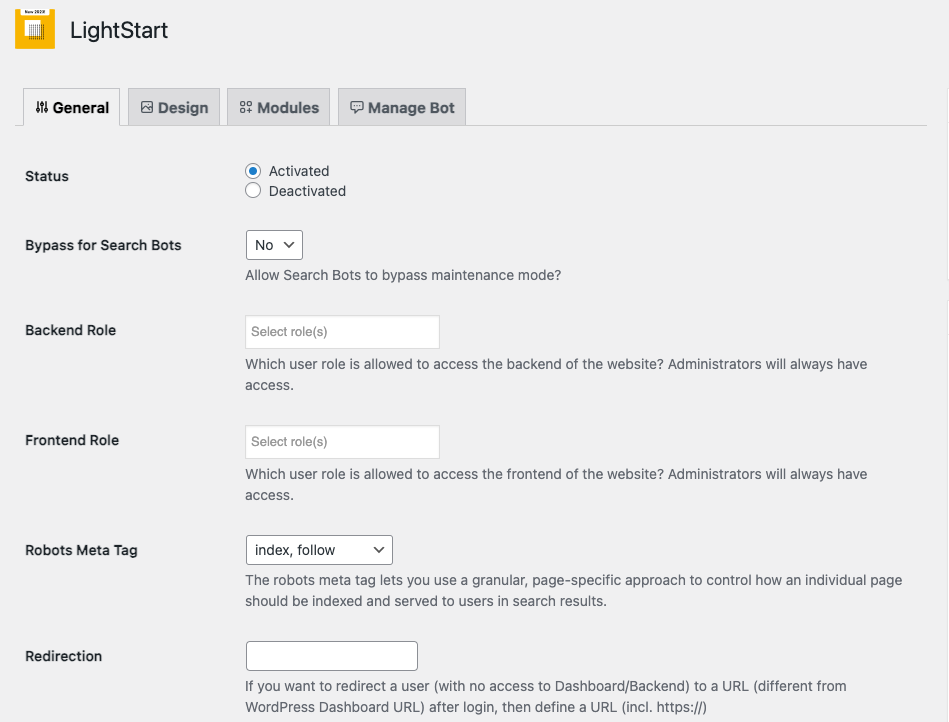
Task: Click the Redirection label
Action: 64,656
